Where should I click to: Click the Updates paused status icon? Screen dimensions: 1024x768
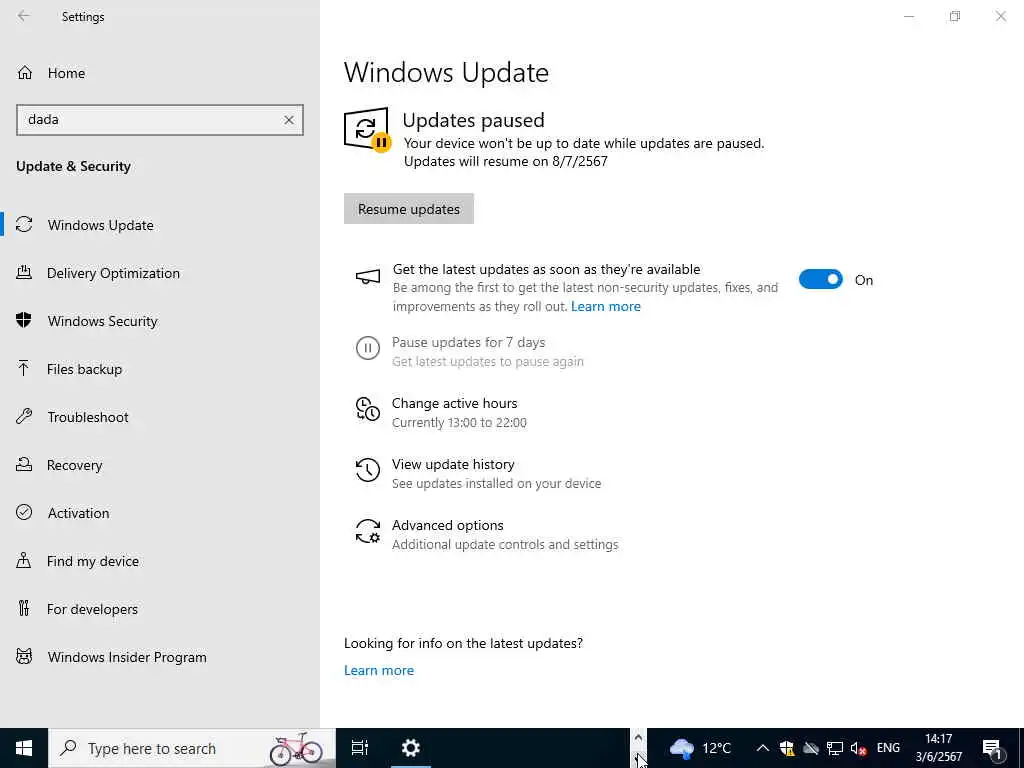tap(368, 129)
